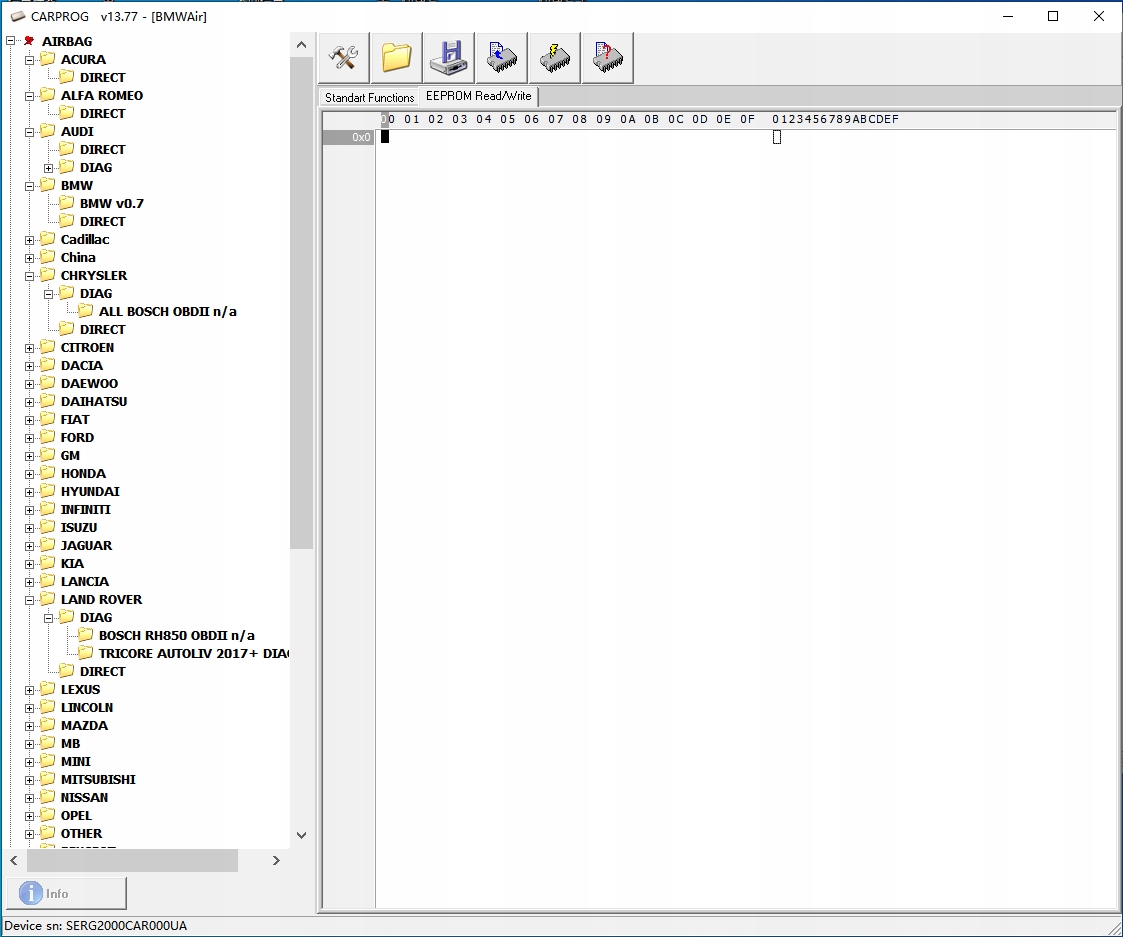Click the ALFA ROMEO folder icon

tap(48, 95)
